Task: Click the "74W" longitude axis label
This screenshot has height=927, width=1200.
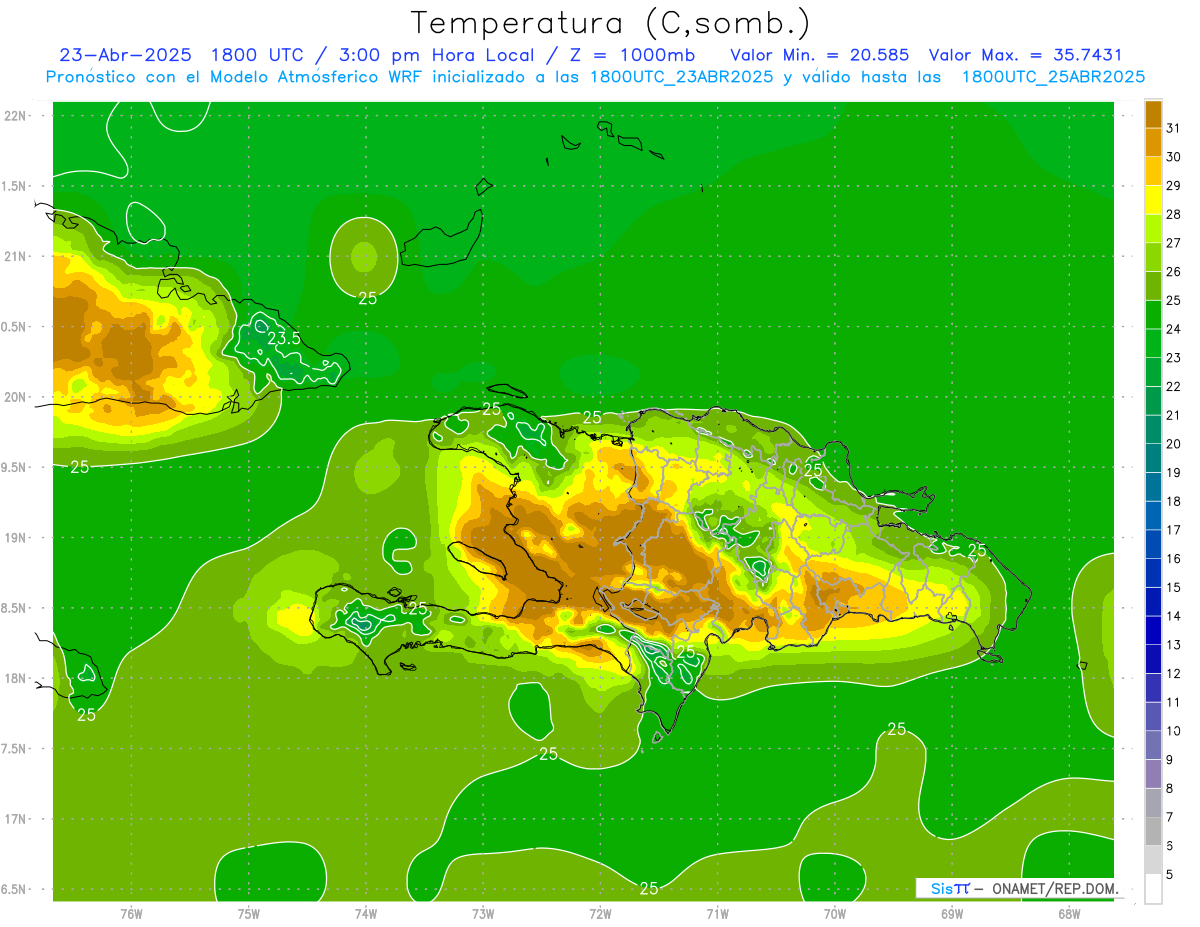Action: [x=366, y=914]
